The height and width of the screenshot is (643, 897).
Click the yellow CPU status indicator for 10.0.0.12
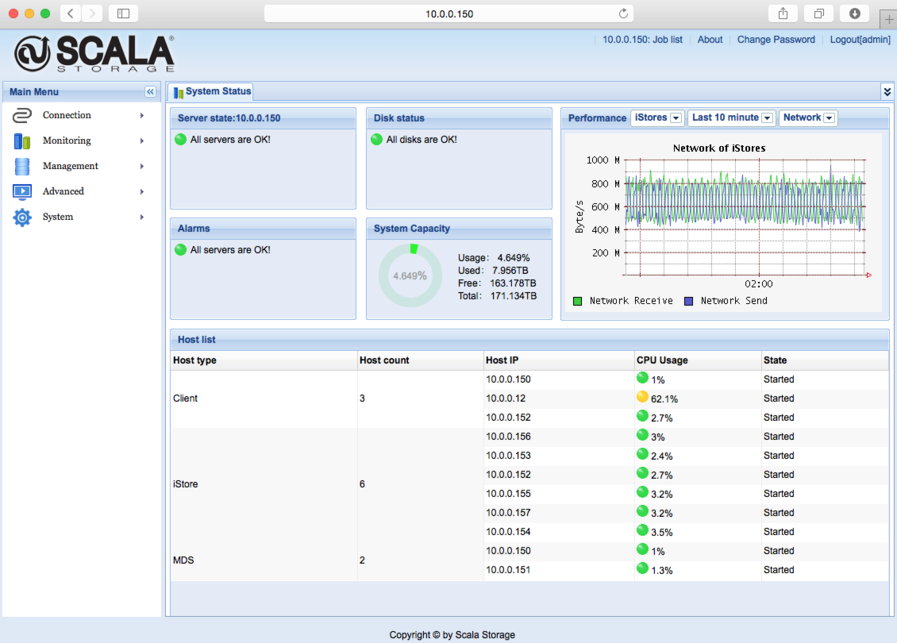pos(642,397)
